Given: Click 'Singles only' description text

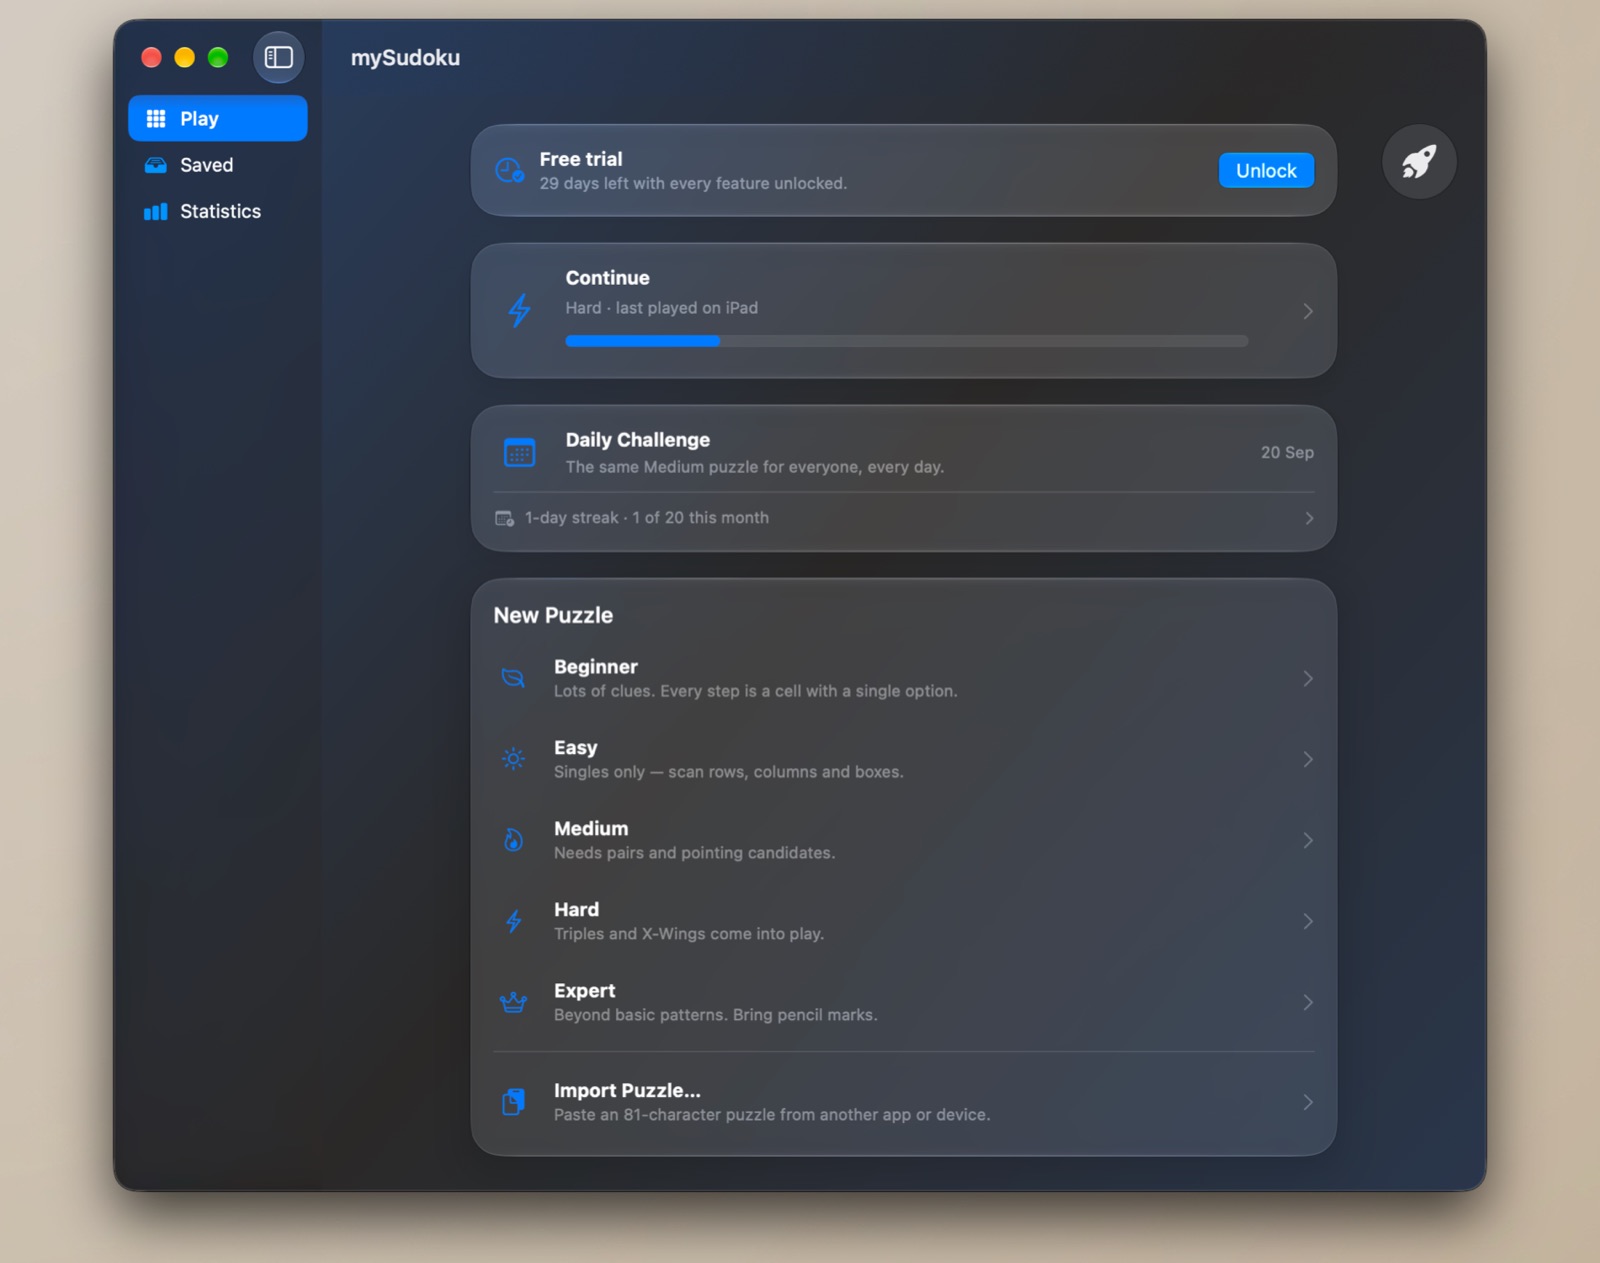Looking at the screenshot, I should (728, 772).
